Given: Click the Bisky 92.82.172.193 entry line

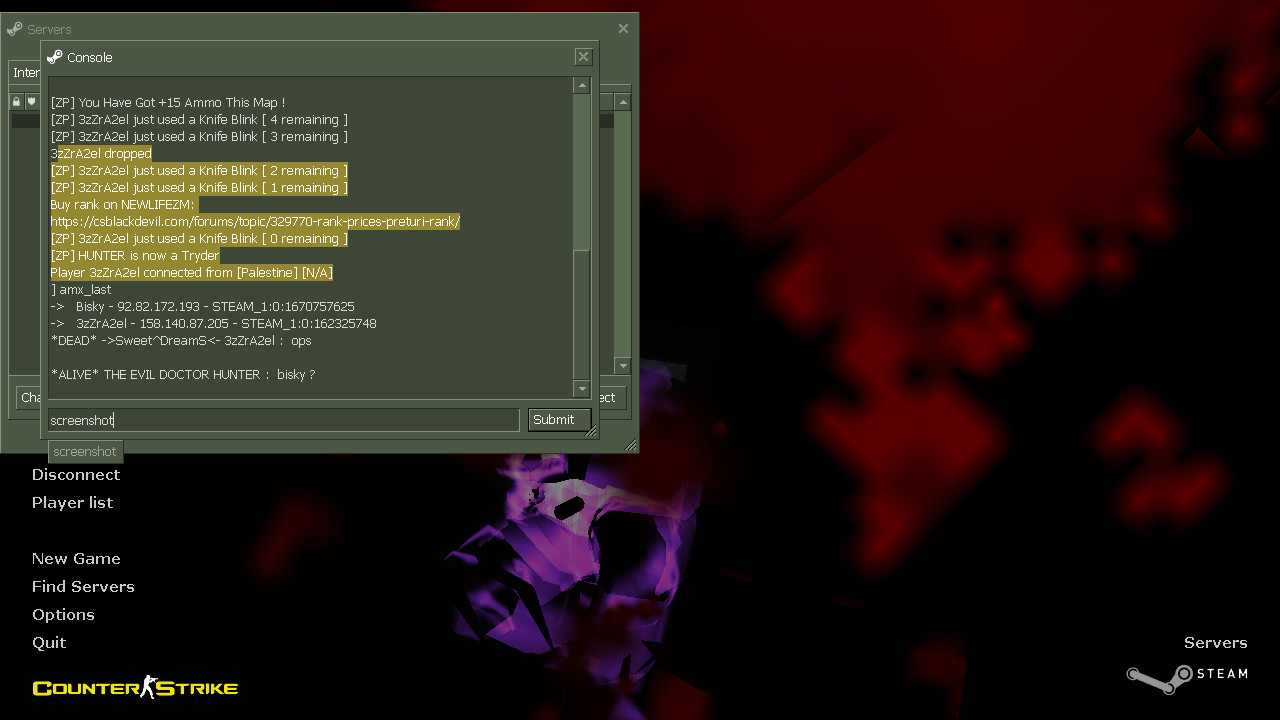Looking at the screenshot, I should [203, 306].
